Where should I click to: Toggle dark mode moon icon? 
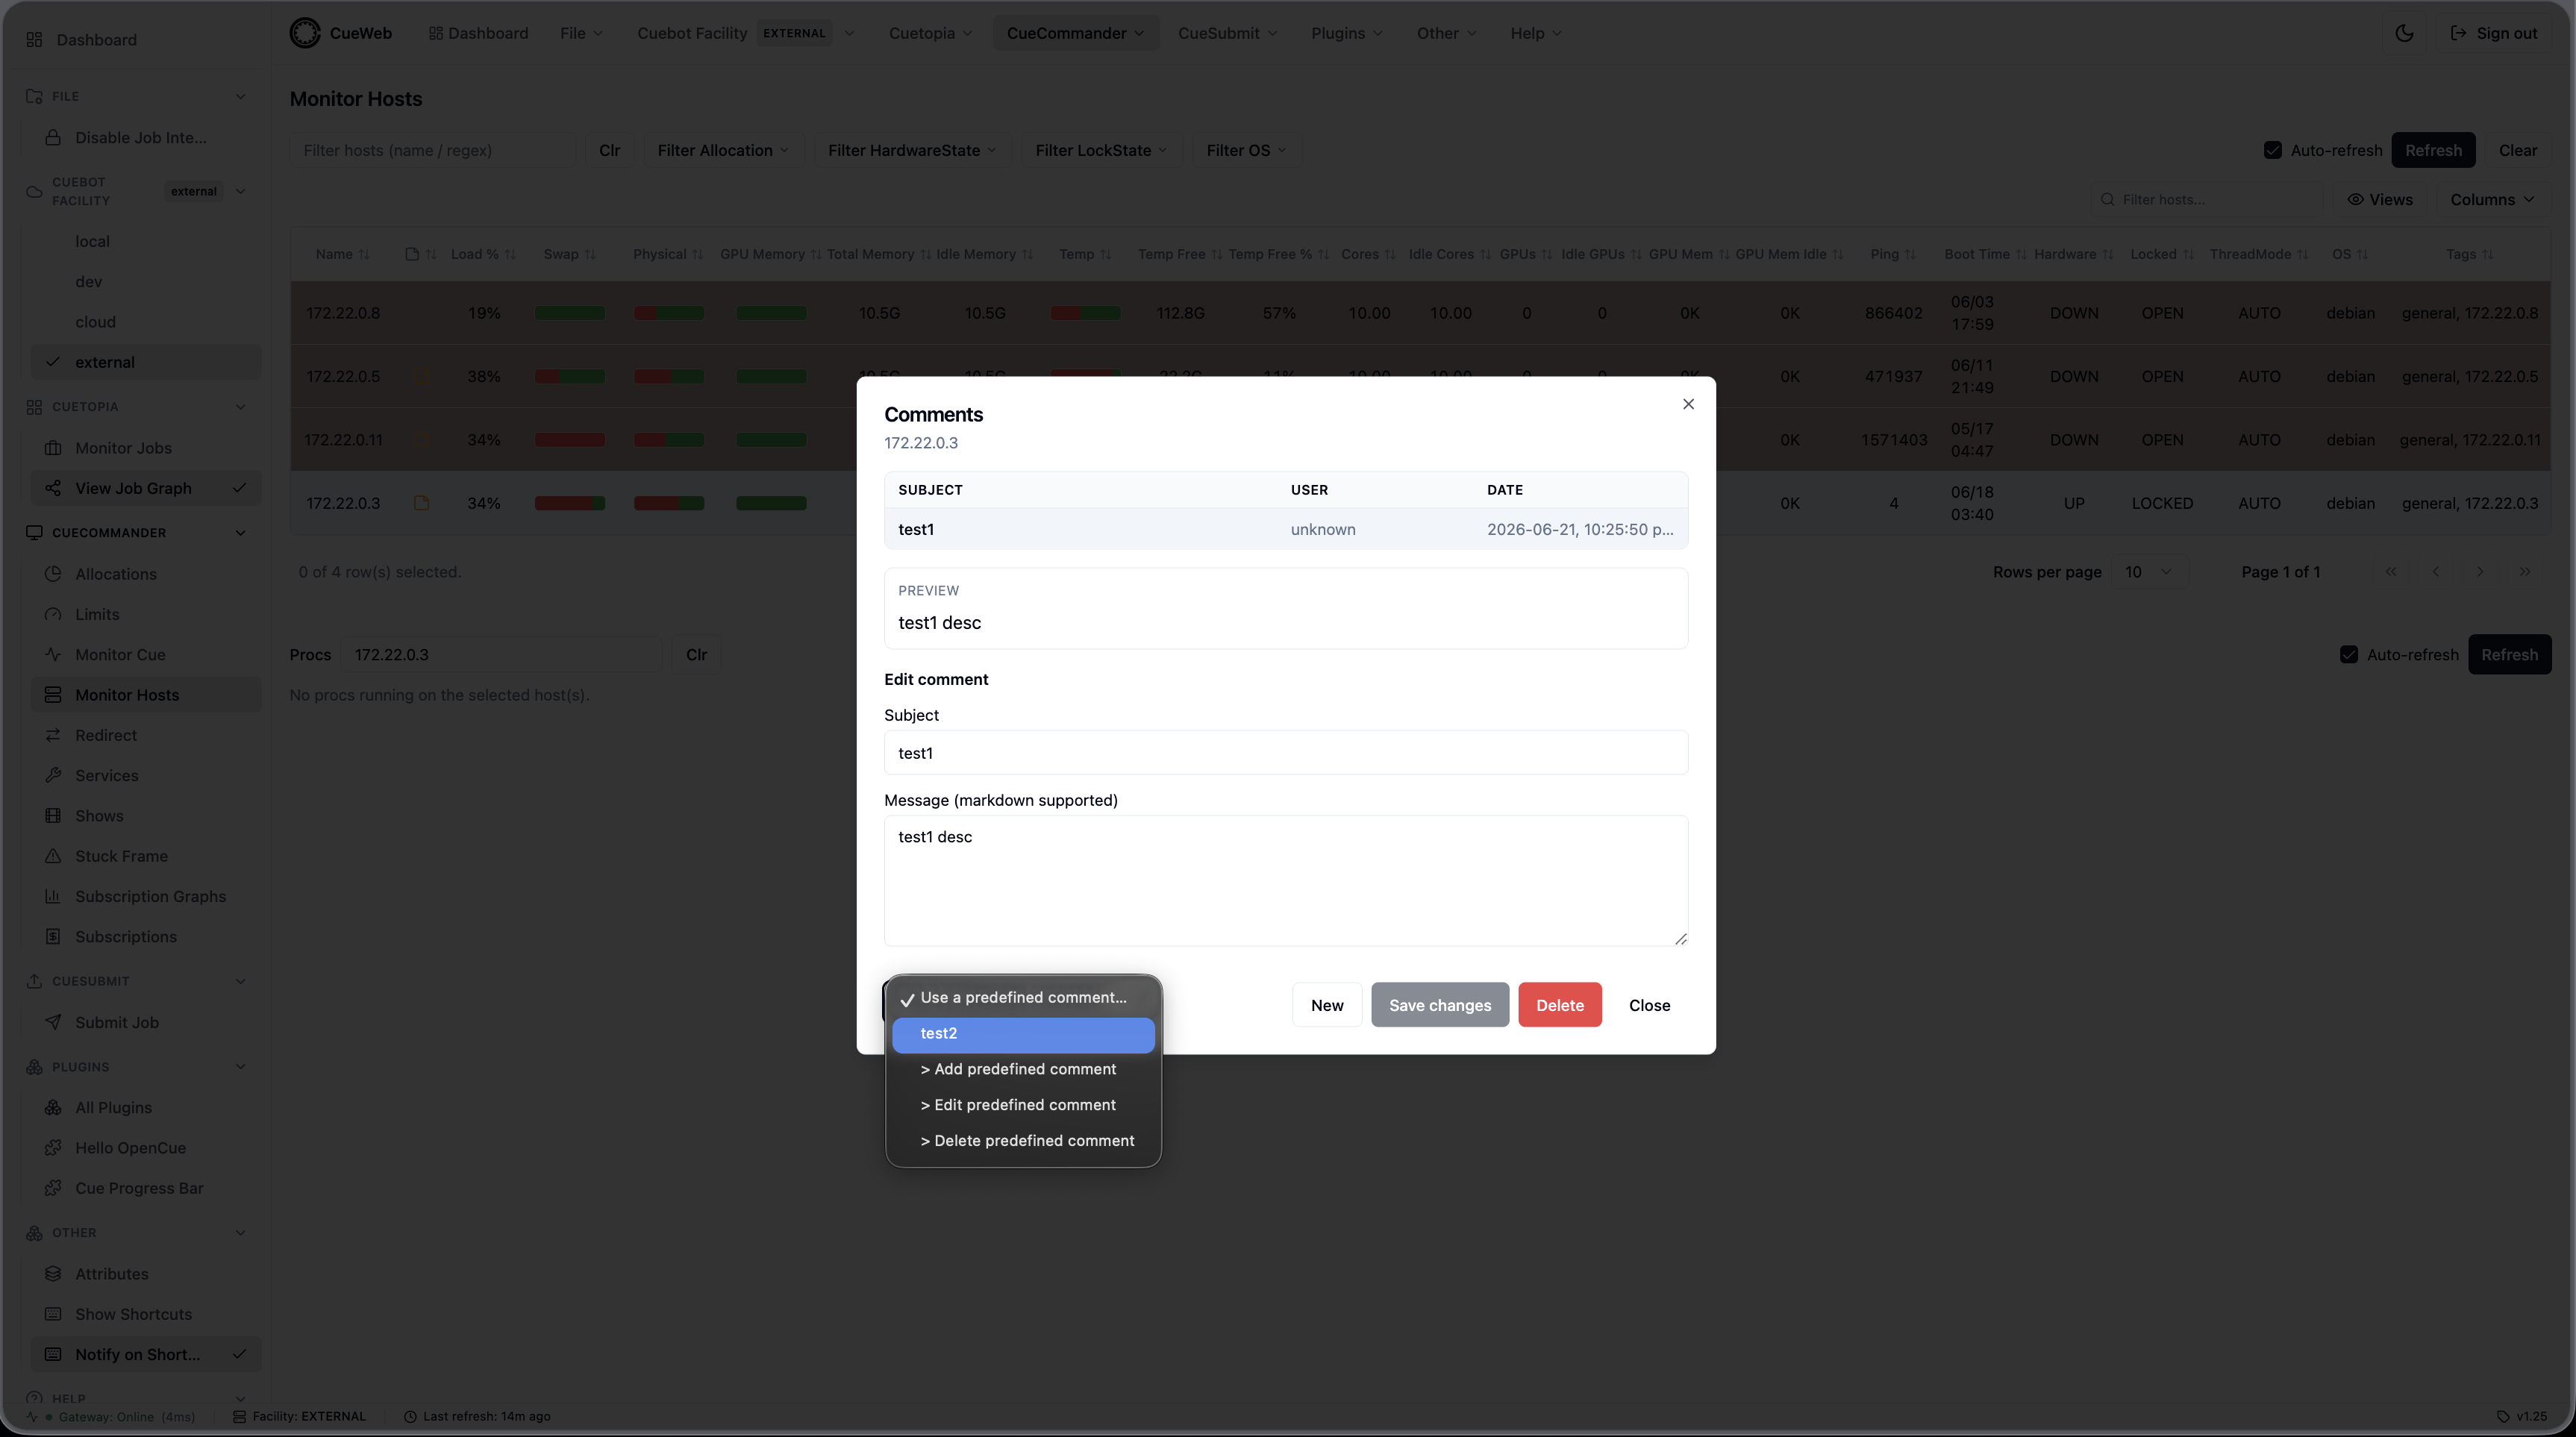pos(2404,33)
